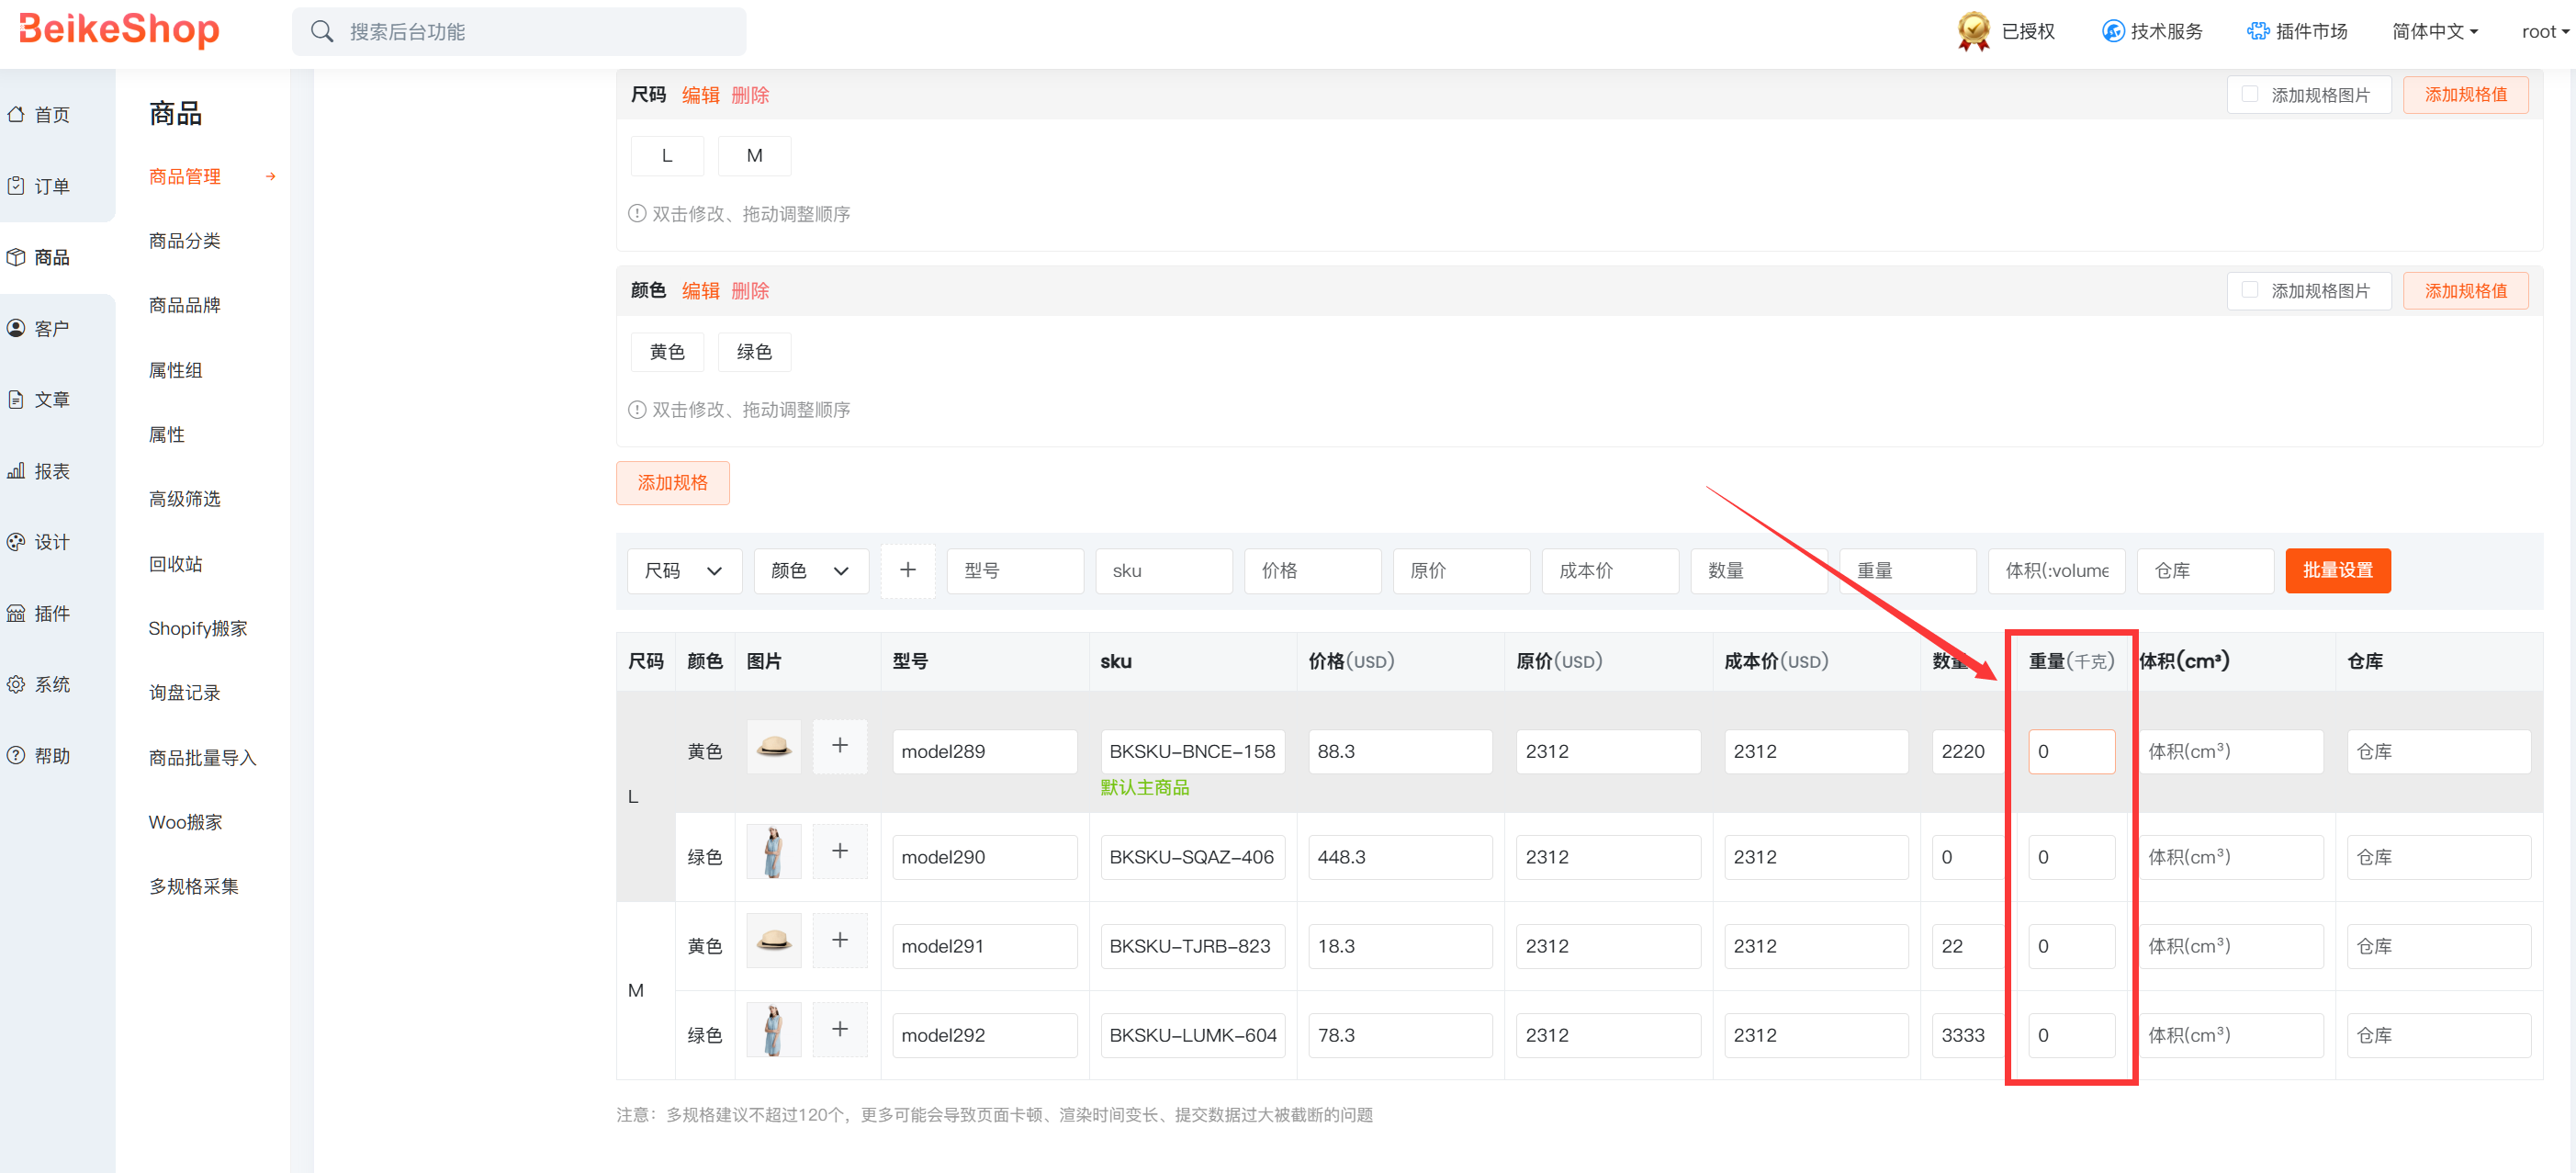Click the 批量设置 button

(2337, 570)
